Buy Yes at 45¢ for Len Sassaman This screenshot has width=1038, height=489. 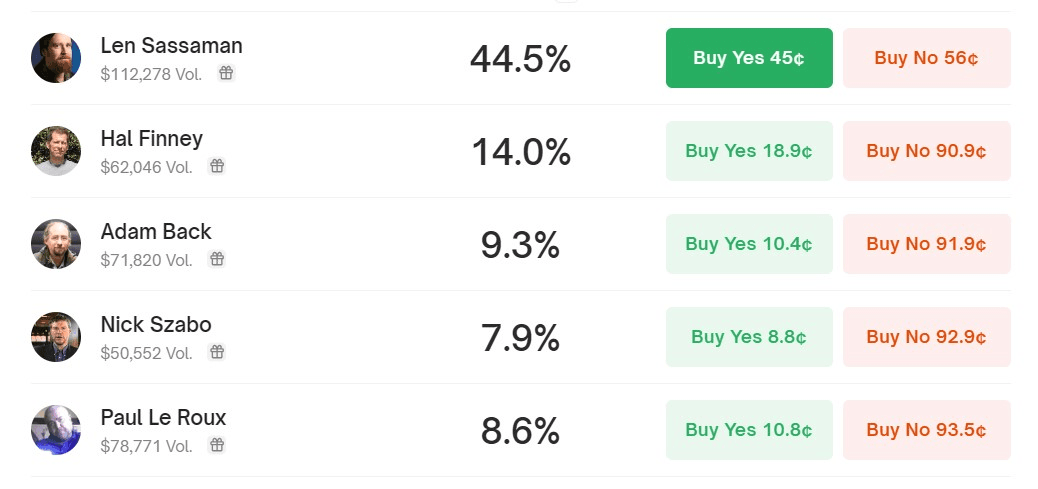pyautogui.click(x=749, y=58)
